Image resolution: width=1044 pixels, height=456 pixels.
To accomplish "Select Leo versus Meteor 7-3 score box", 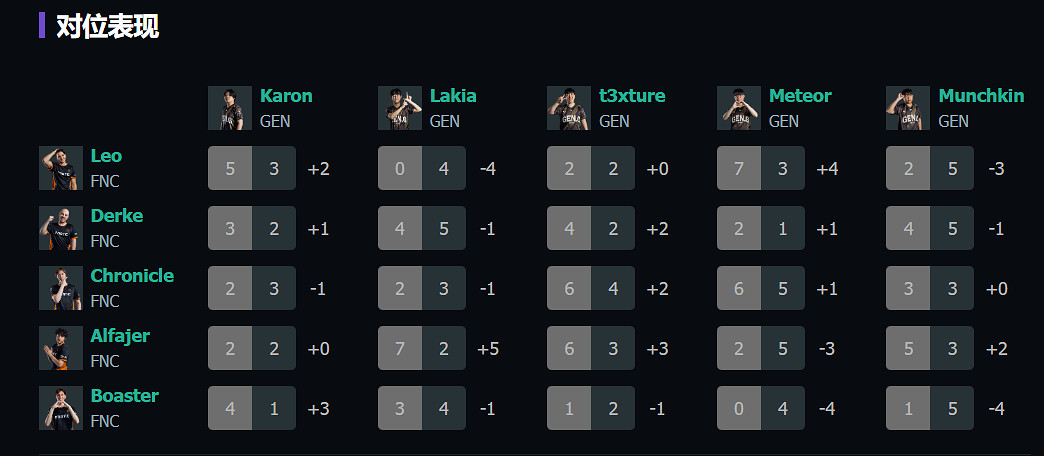I will (x=761, y=168).
